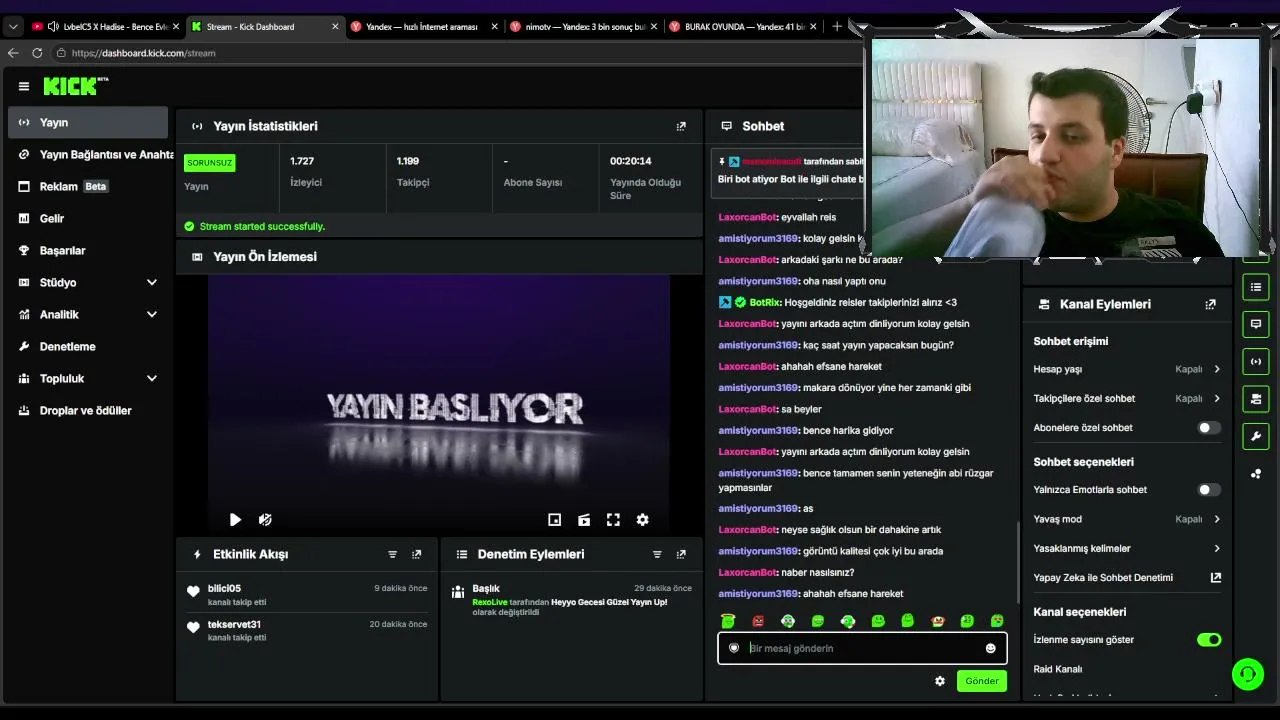Reload the browser page
The height and width of the screenshot is (720, 1280).
[x=37, y=53]
